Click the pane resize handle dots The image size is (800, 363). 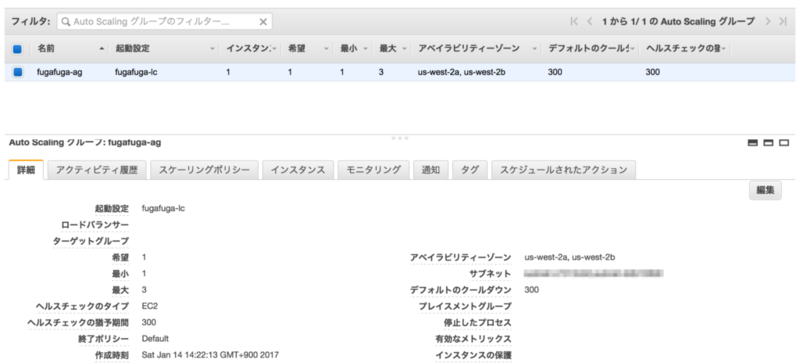click(399, 138)
